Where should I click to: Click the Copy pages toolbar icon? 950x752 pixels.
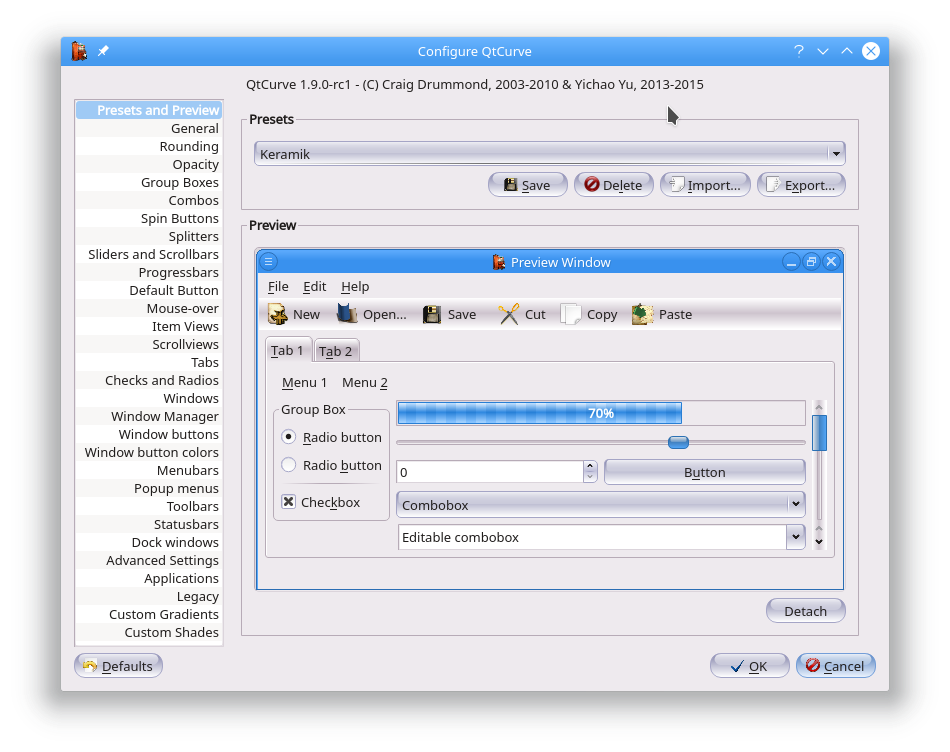(x=570, y=314)
